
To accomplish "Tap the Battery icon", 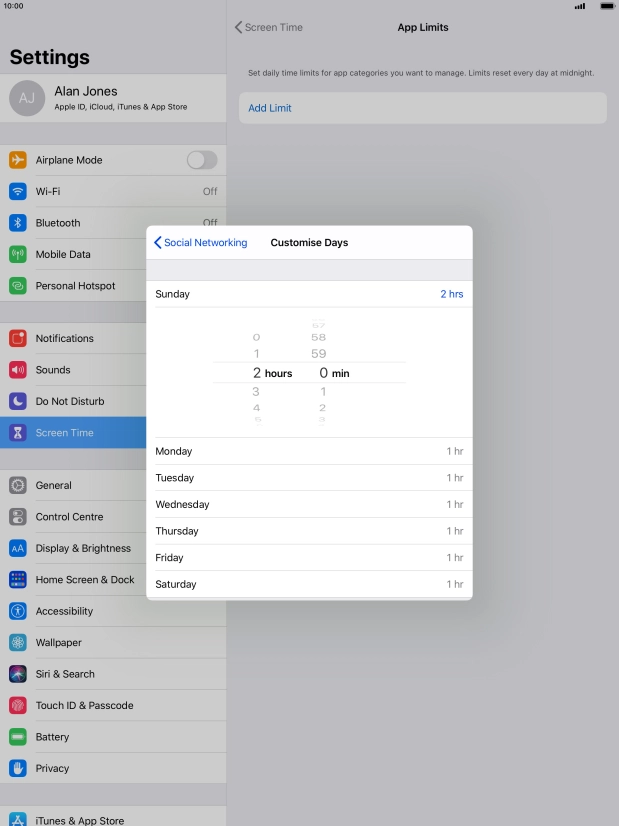I will [18, 737].
